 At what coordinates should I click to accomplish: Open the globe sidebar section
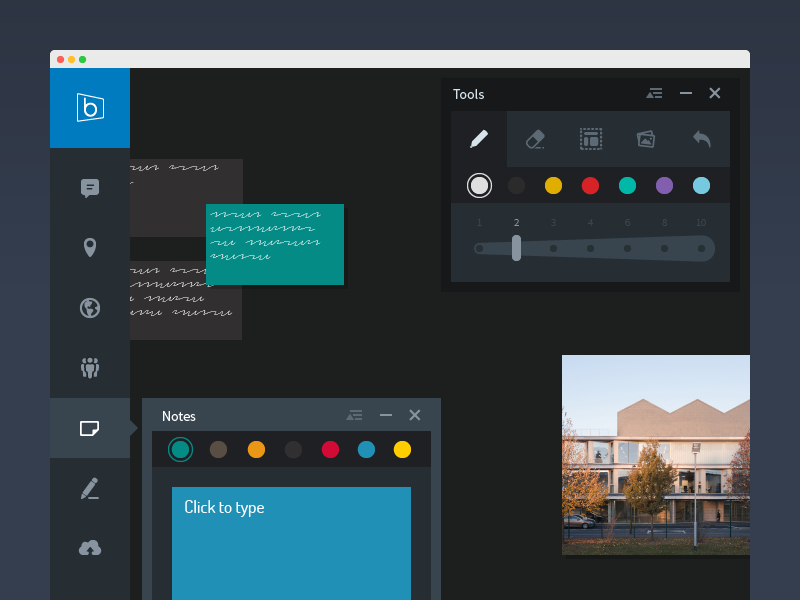tap(90, 307)
